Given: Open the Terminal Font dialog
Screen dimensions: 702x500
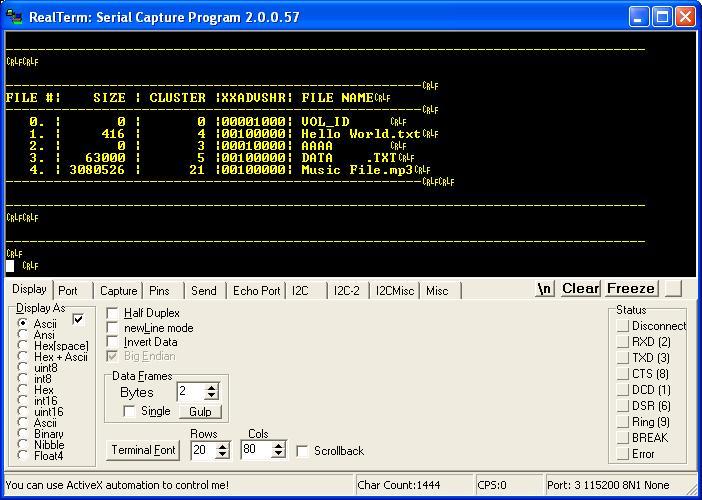Looking at the screenshot, I should pyautogui.click(x=143, y=449).
